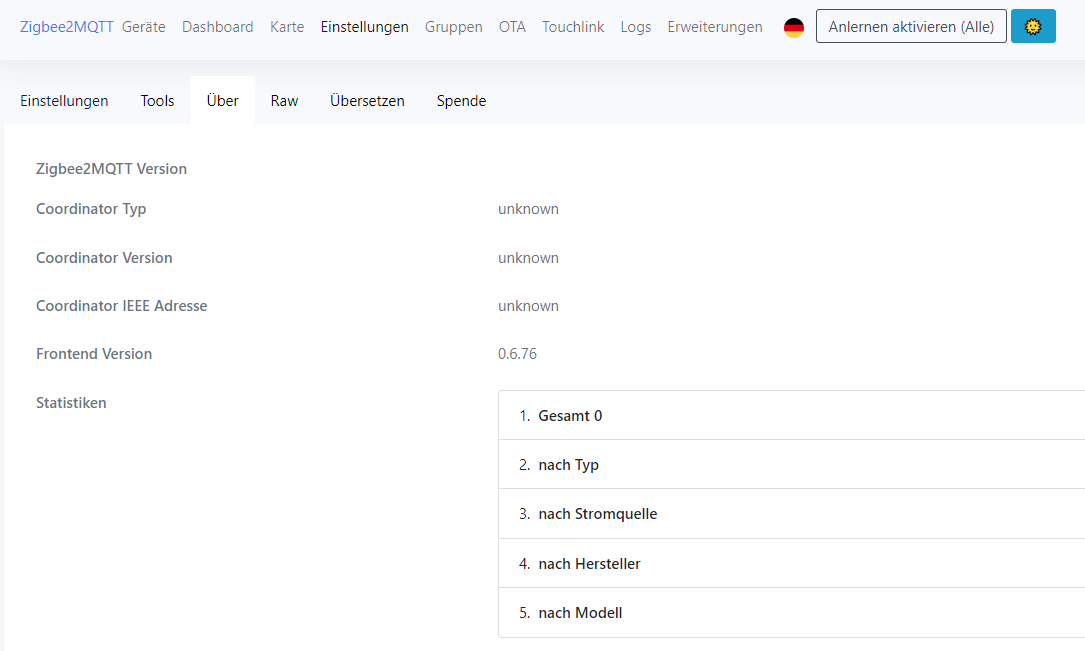Open the OTA page
The width and height of the screenshot is (1085, 651).
pos(512,27)
